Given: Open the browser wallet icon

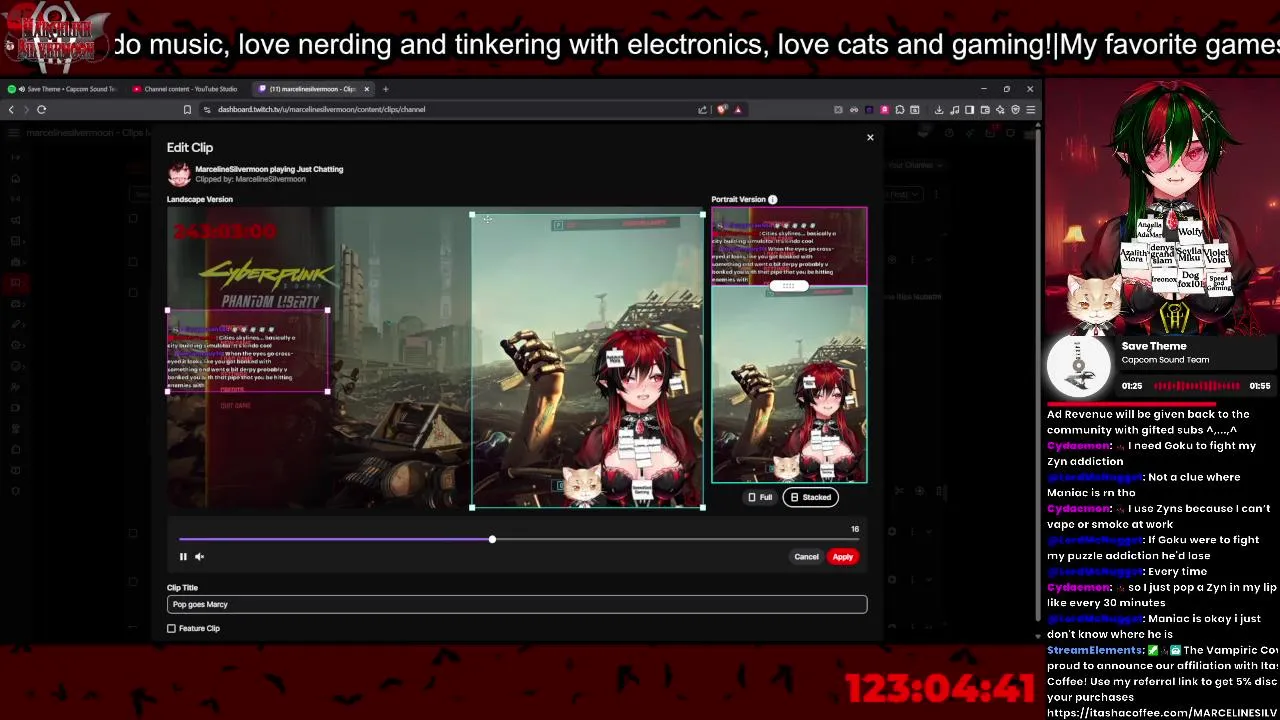Looking at the screenshot, I should [985, 109].
